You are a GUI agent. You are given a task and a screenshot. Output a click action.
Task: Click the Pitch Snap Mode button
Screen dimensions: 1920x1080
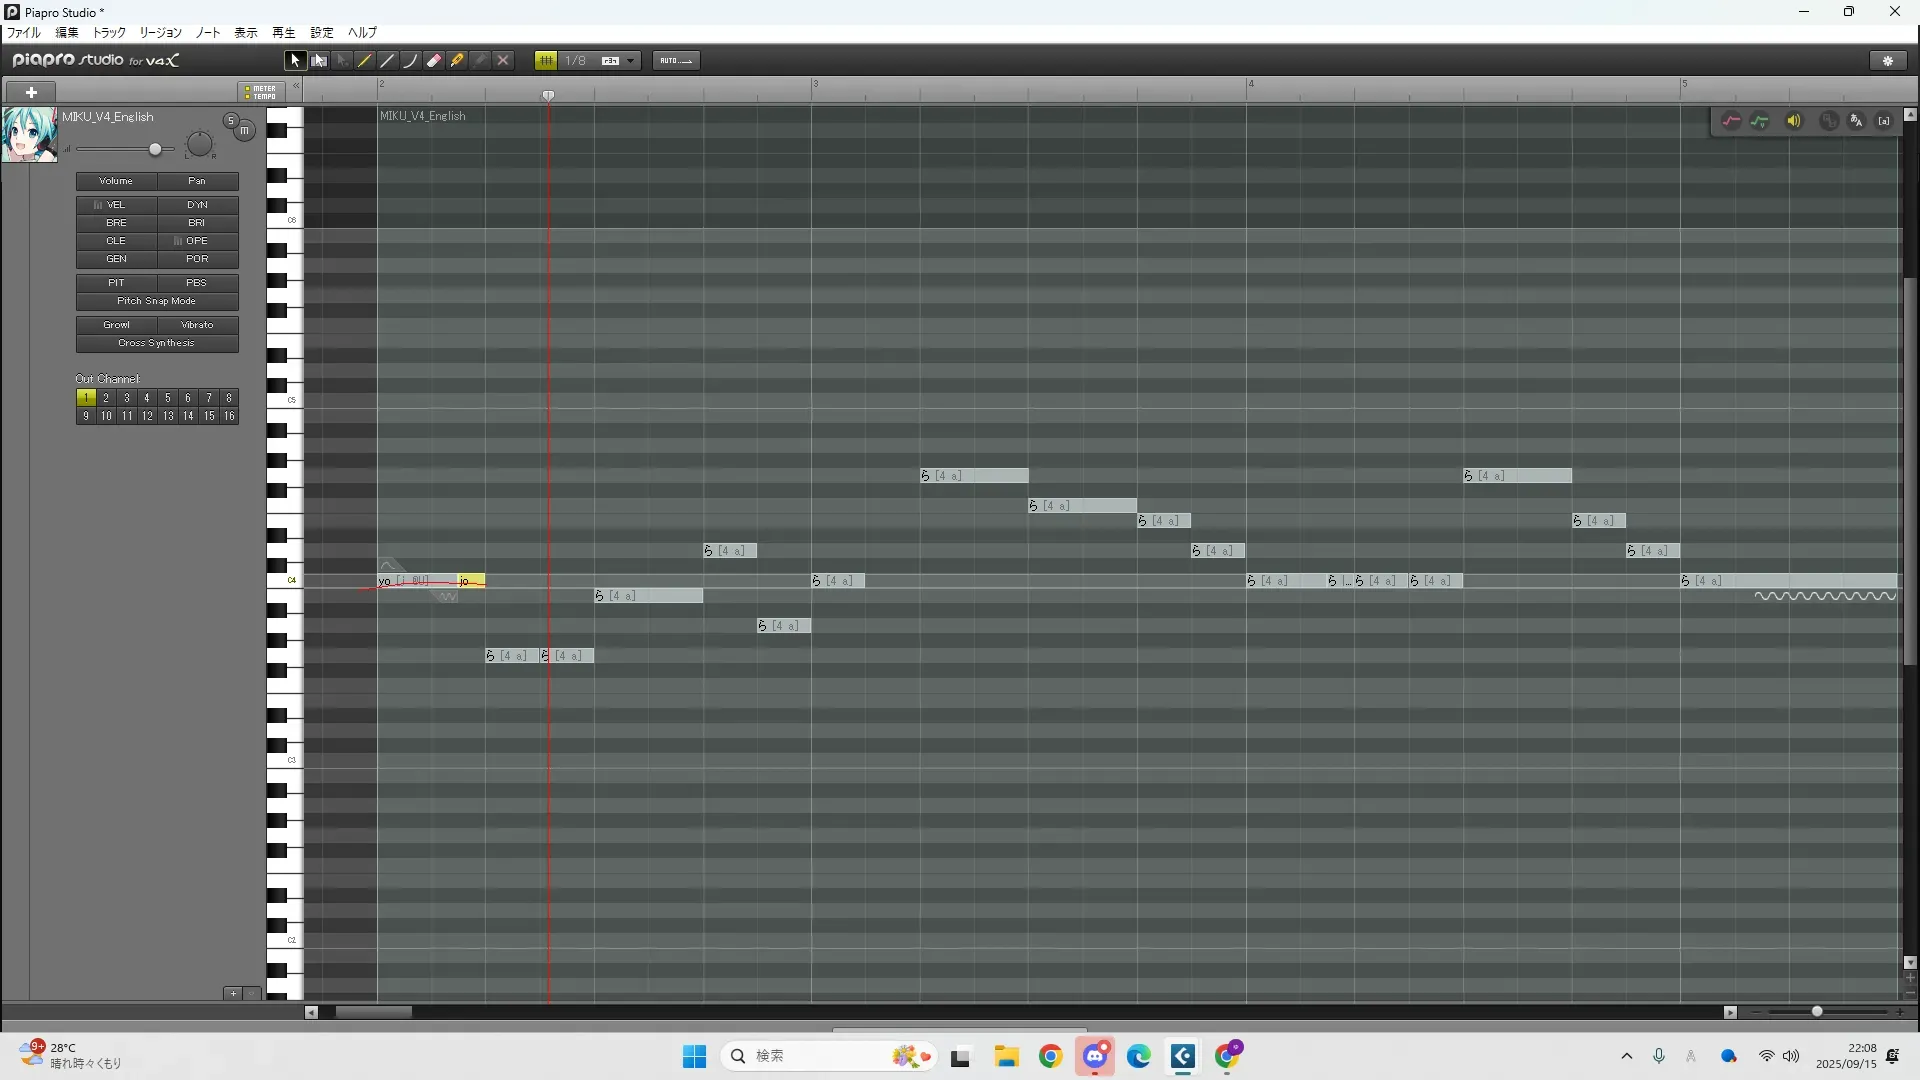click(157, 301)
